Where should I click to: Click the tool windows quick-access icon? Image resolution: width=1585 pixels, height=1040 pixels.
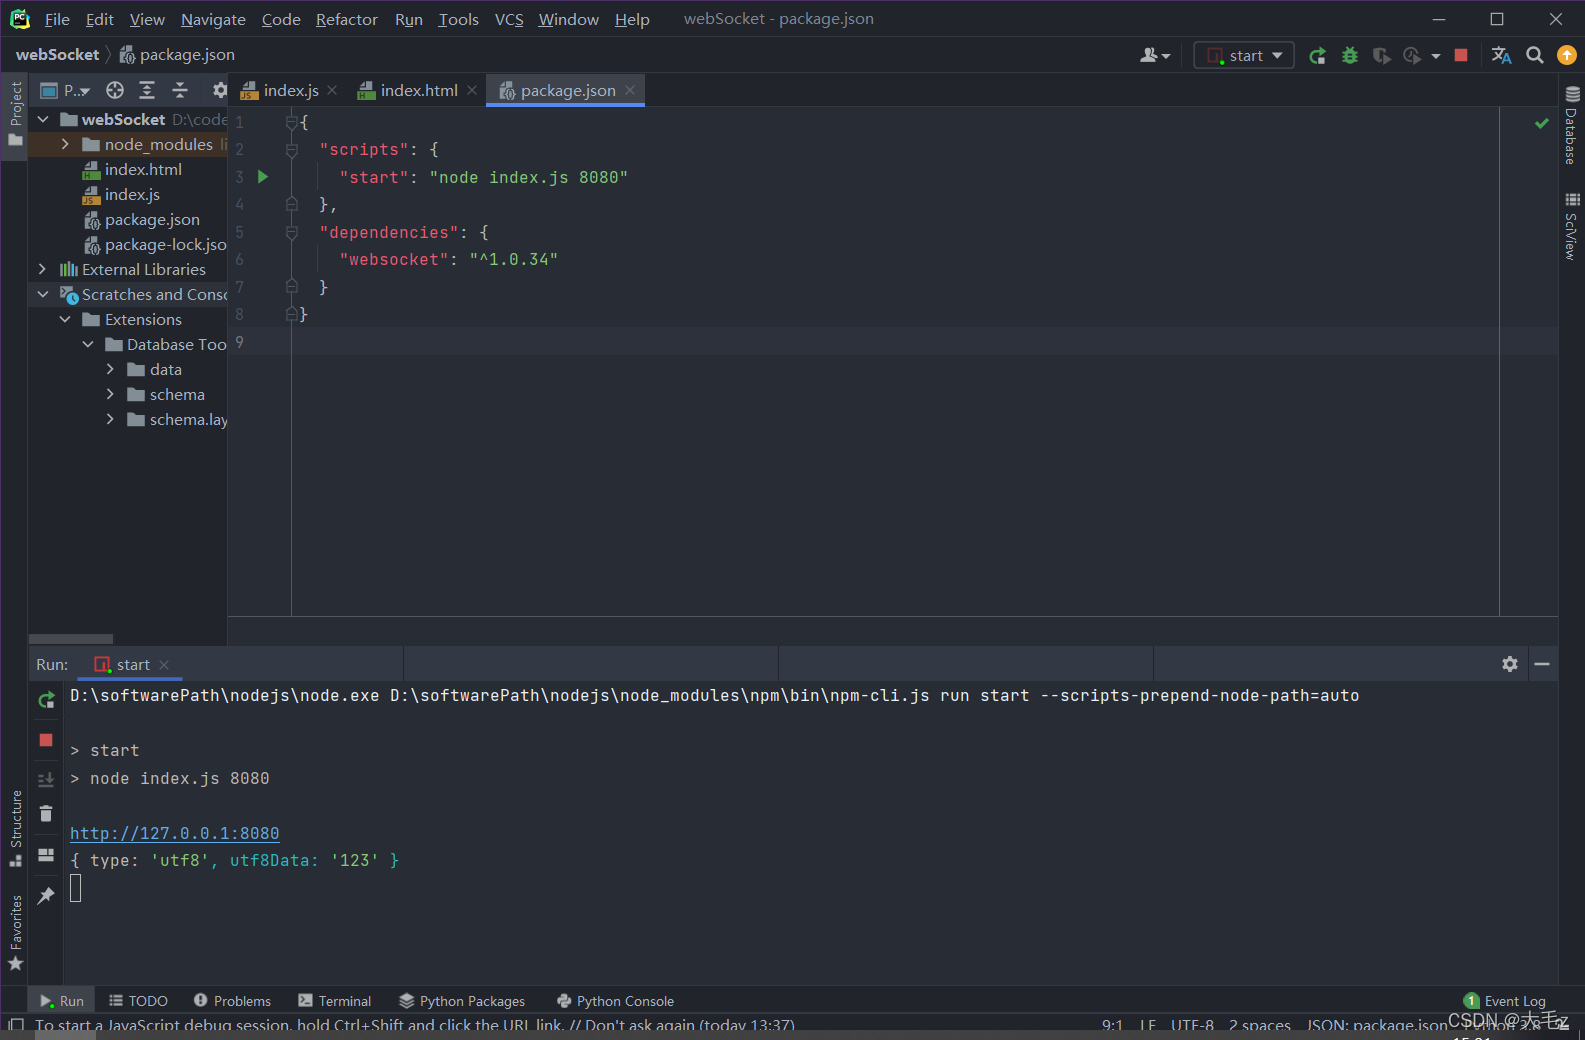tap(16, 1023)
